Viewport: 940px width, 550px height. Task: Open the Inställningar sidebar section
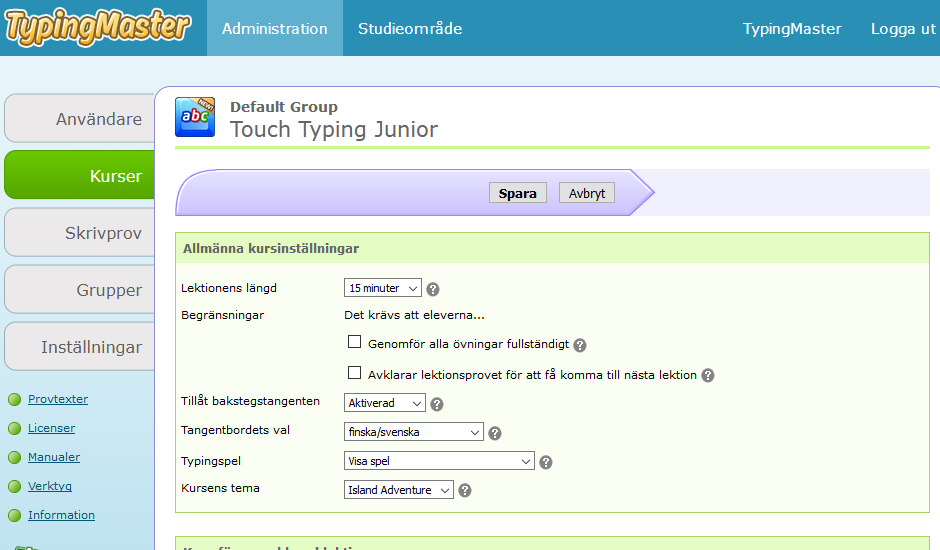80,347
